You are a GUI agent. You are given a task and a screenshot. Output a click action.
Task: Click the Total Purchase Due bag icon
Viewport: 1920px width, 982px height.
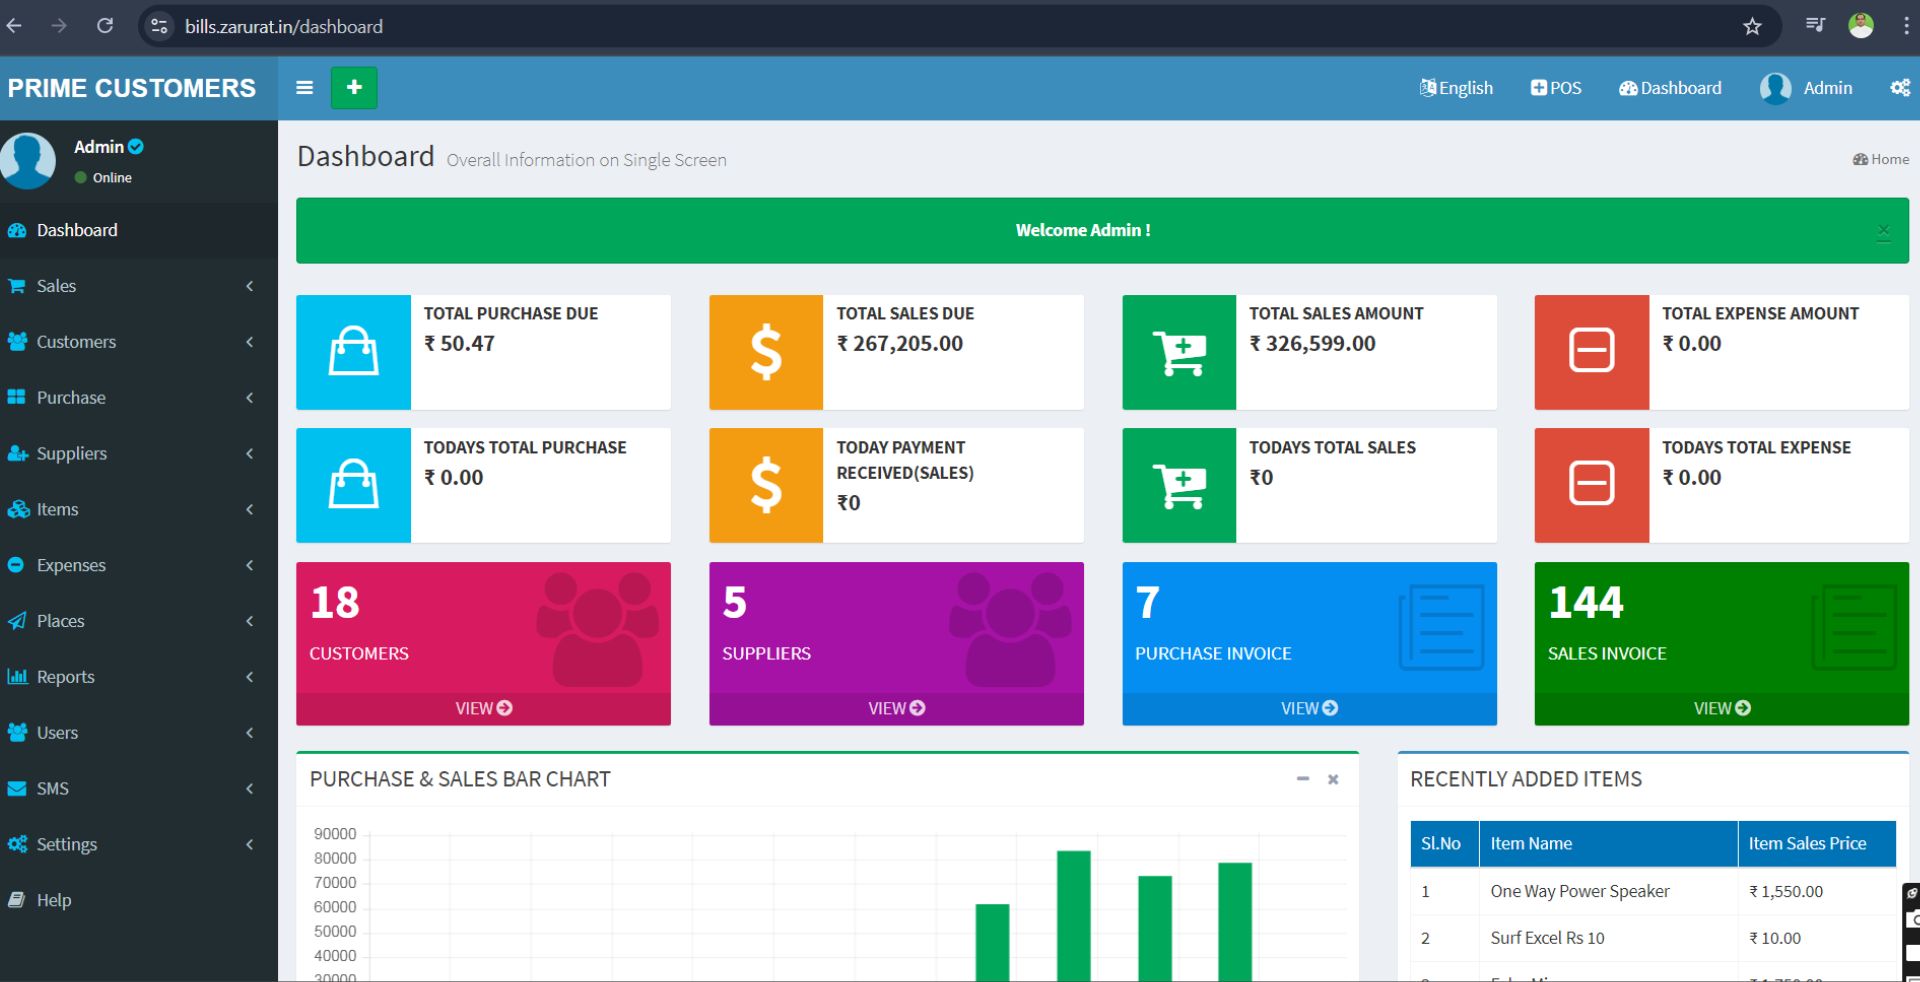[x=353, y=352]
